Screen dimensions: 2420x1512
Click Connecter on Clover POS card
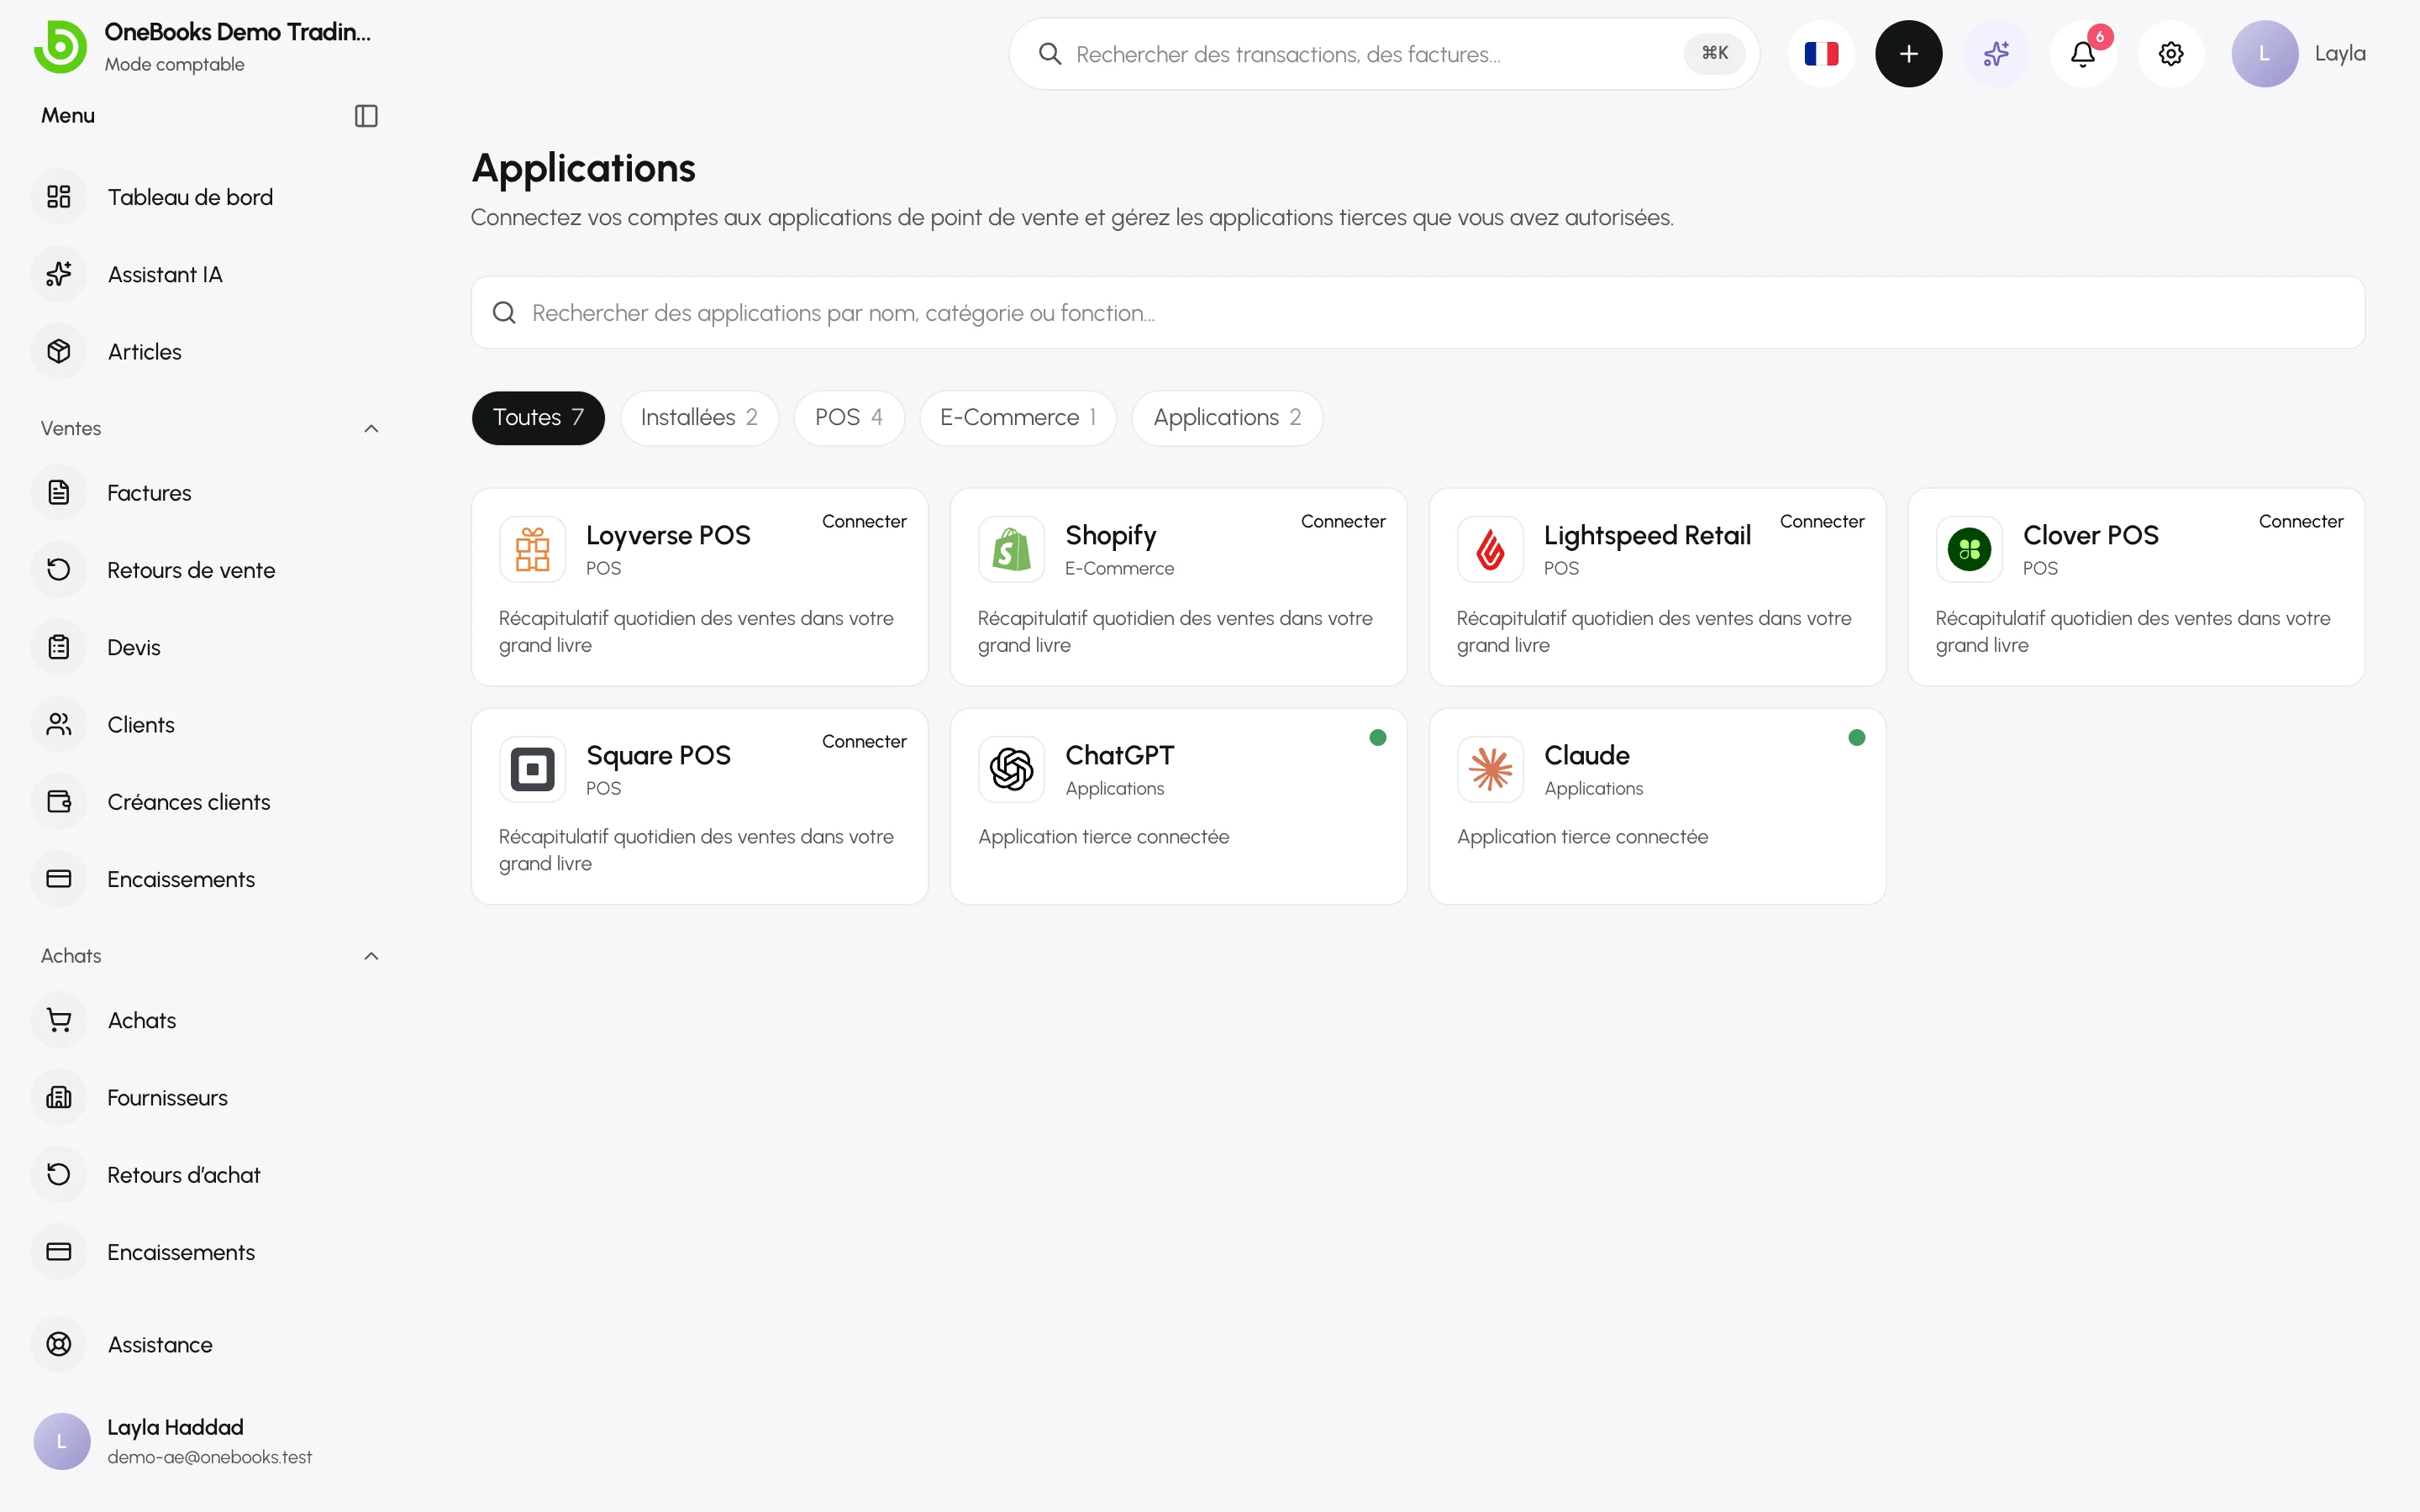2301,521
